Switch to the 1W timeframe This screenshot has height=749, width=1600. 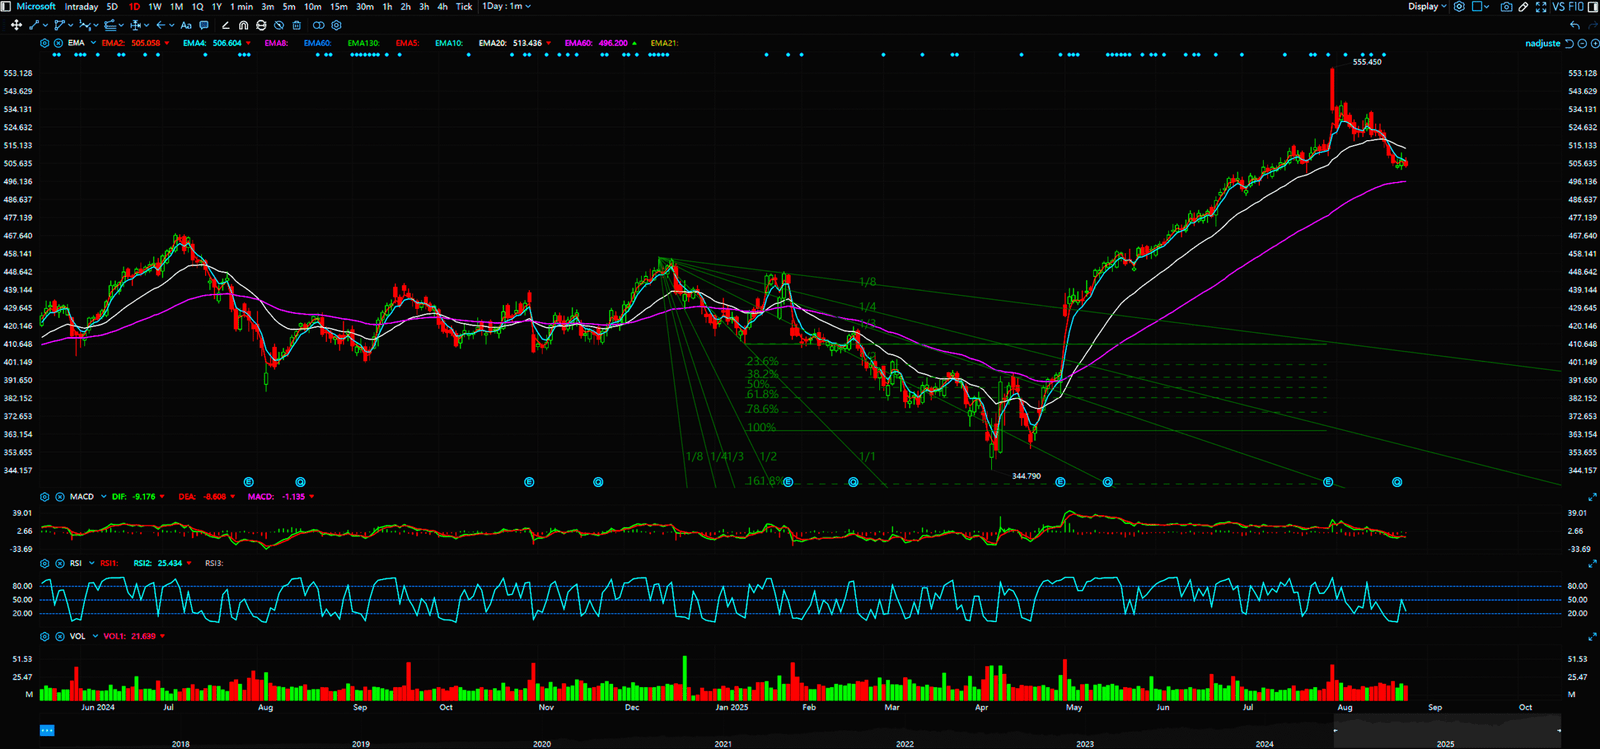155,7
